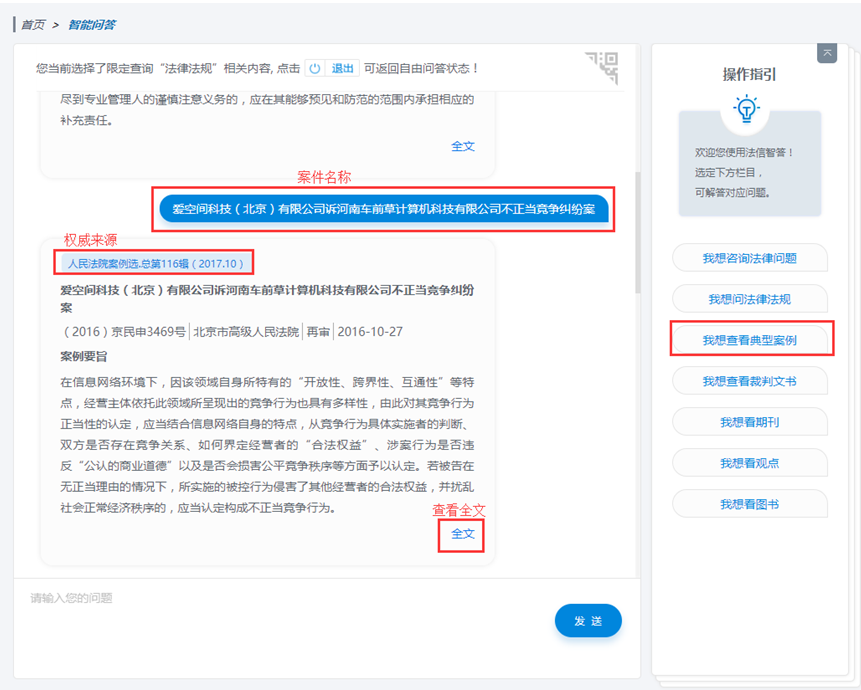Go to 首页 in the breadcrumb
The image size is (861, 690).
(x=33, y=25)
